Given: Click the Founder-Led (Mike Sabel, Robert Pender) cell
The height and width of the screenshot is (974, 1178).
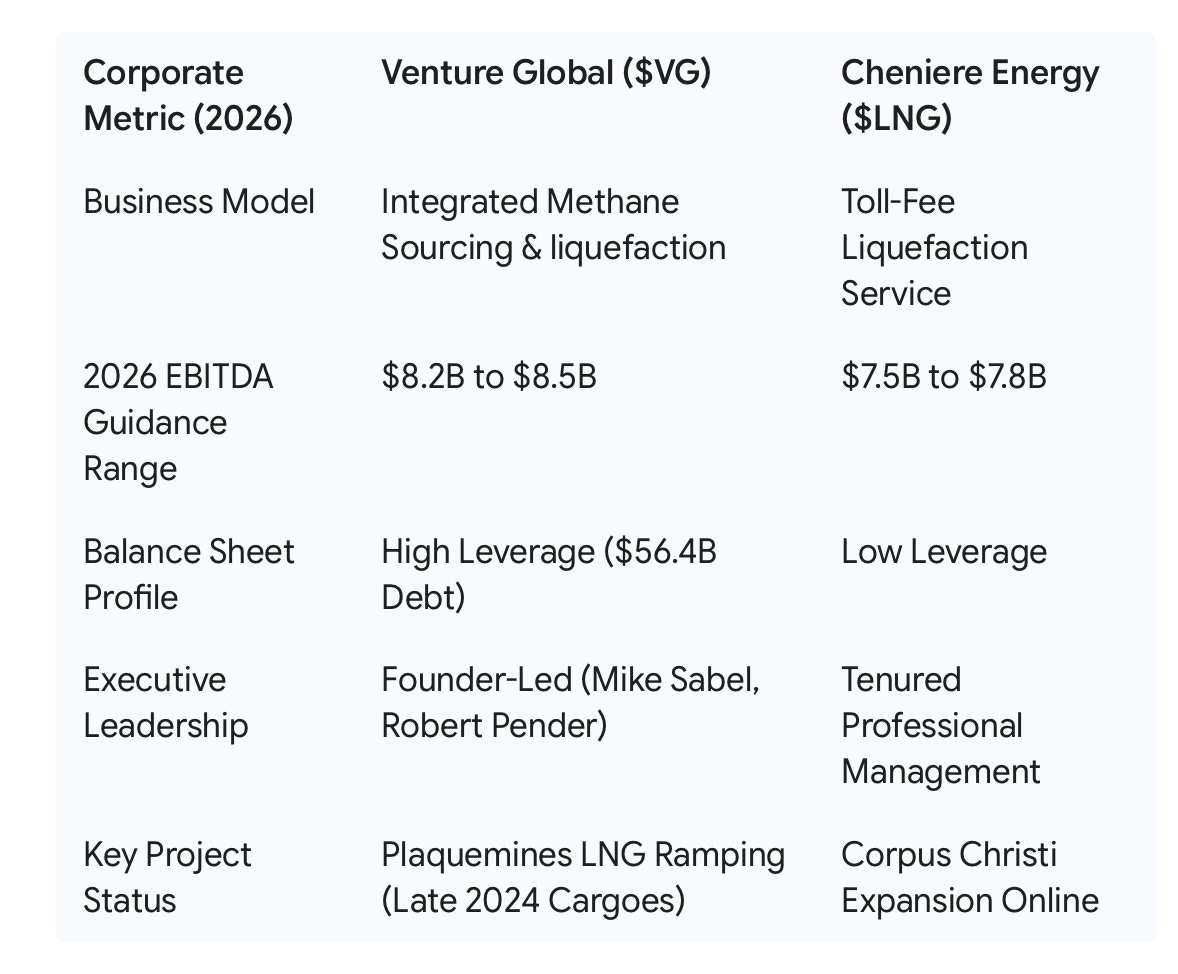Looking at the screenshot, I should click(571, 703).
